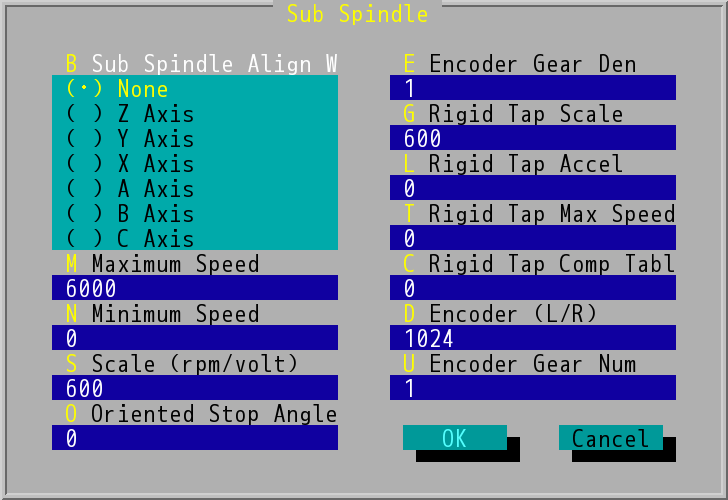Focus the Maximum Speed field showing 6000
The image size is (728, 500).
point(195,287)
